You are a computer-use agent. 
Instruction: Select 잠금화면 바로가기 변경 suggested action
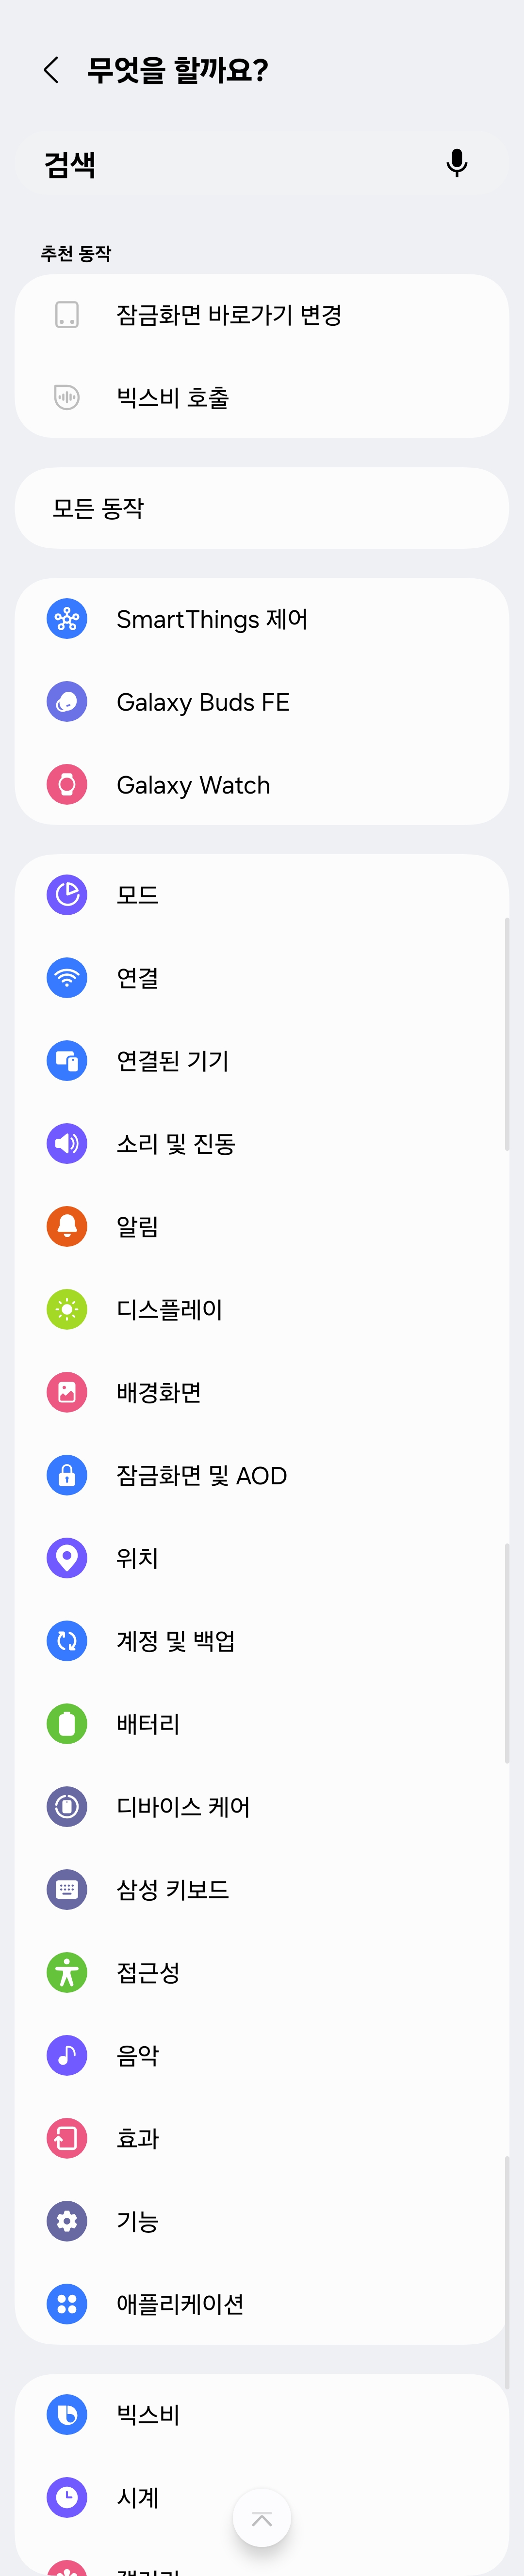tap(229, 315)
